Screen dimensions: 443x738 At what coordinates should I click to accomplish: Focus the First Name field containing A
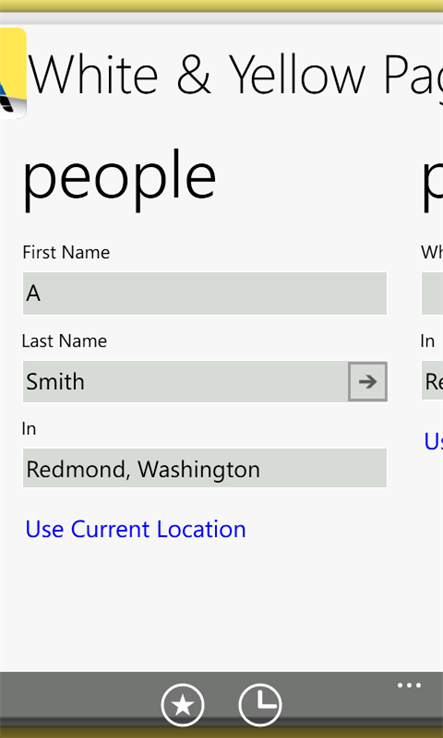coord(205,293)
